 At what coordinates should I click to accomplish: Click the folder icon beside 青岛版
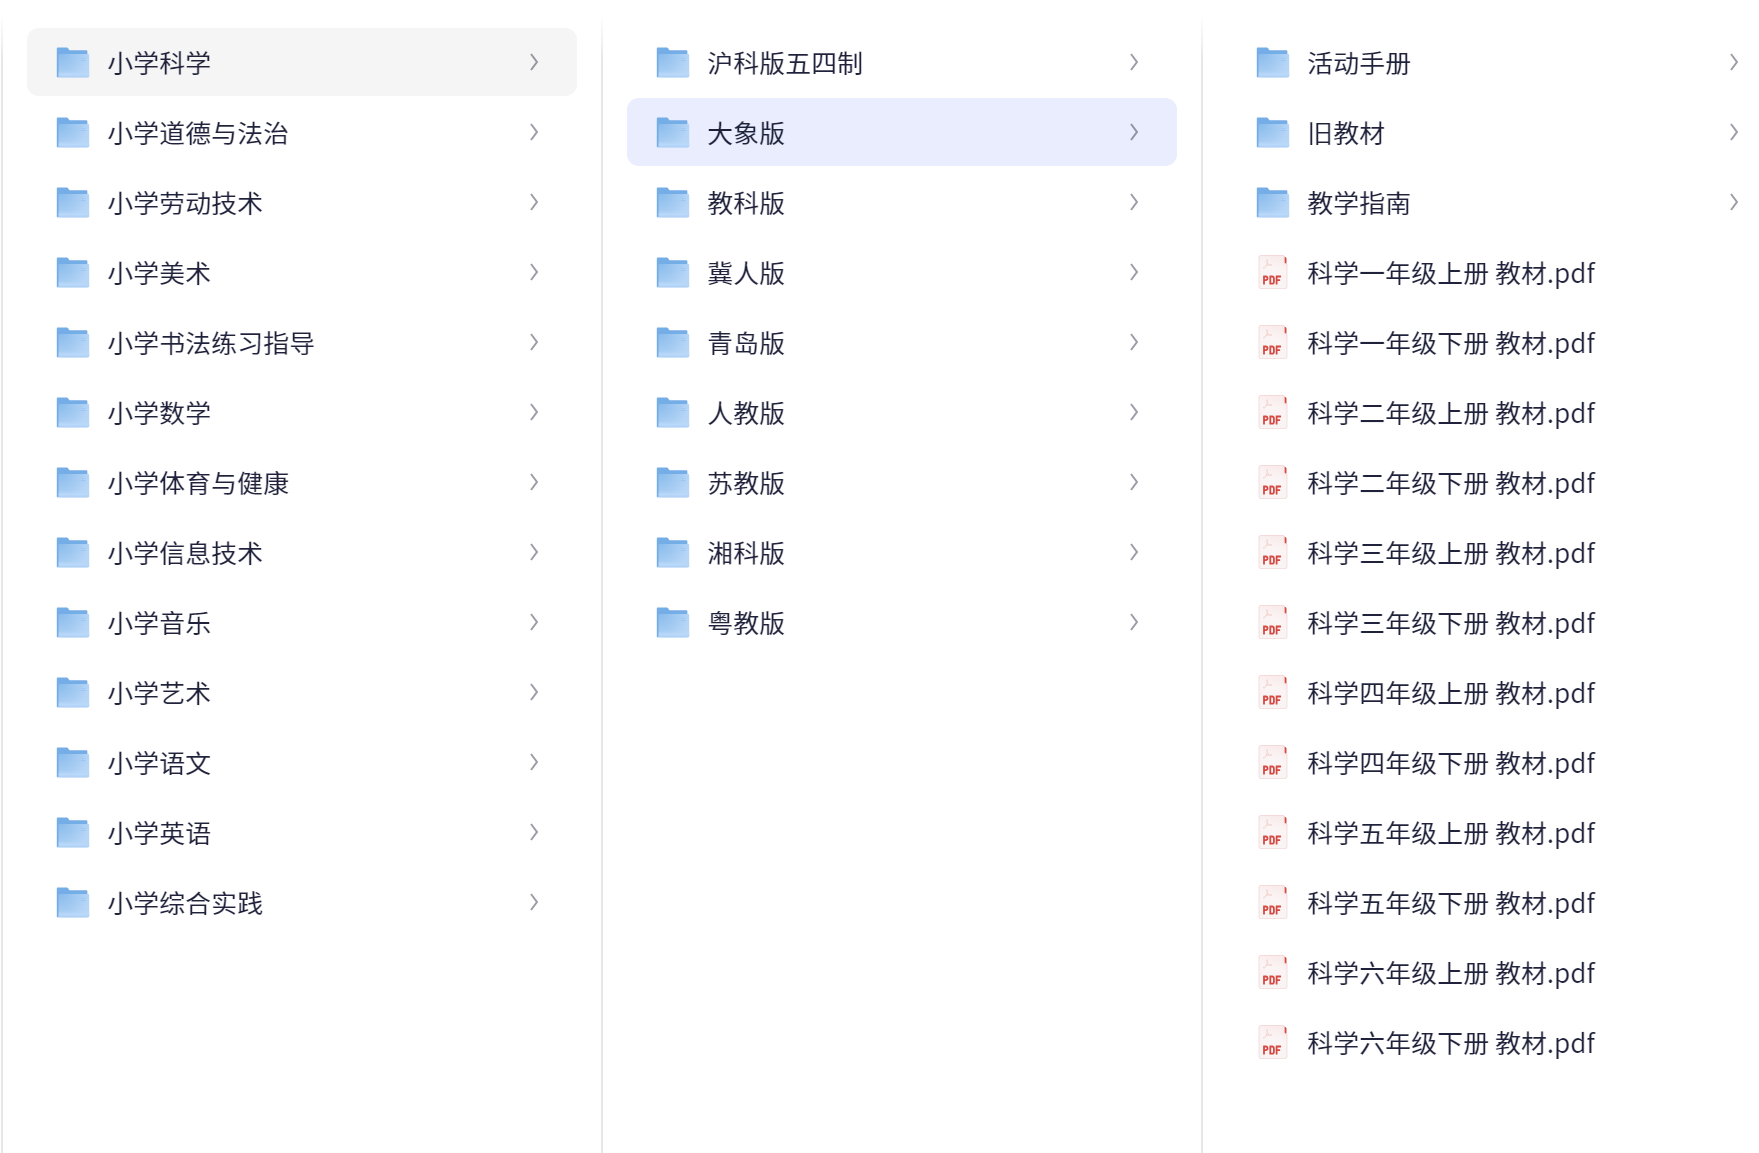(673, 342)
